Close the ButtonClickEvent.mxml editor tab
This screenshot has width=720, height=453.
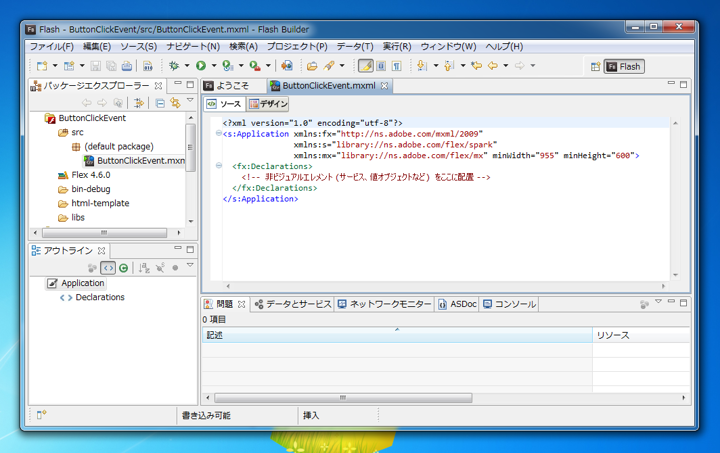tap(384, 86)
